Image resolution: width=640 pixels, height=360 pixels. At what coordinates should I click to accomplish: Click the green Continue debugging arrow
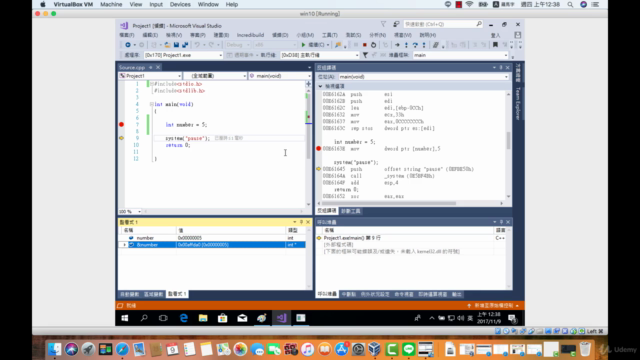click(x=303, y=45)
